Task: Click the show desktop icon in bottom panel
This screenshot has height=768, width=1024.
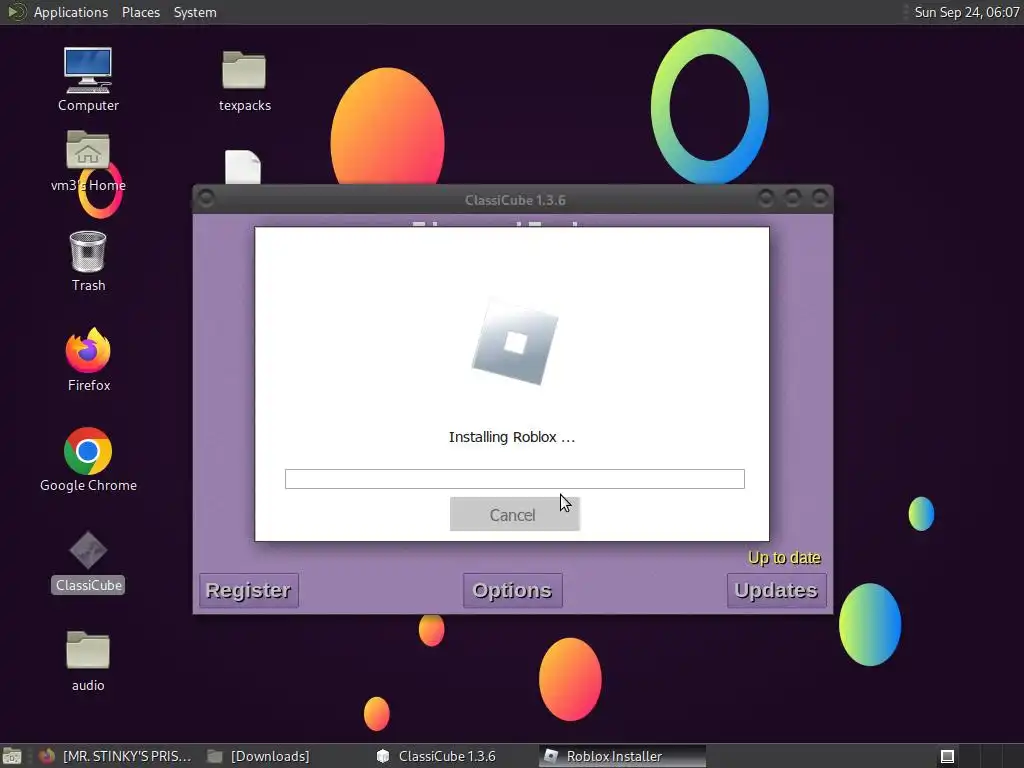Action: (12, 756)
